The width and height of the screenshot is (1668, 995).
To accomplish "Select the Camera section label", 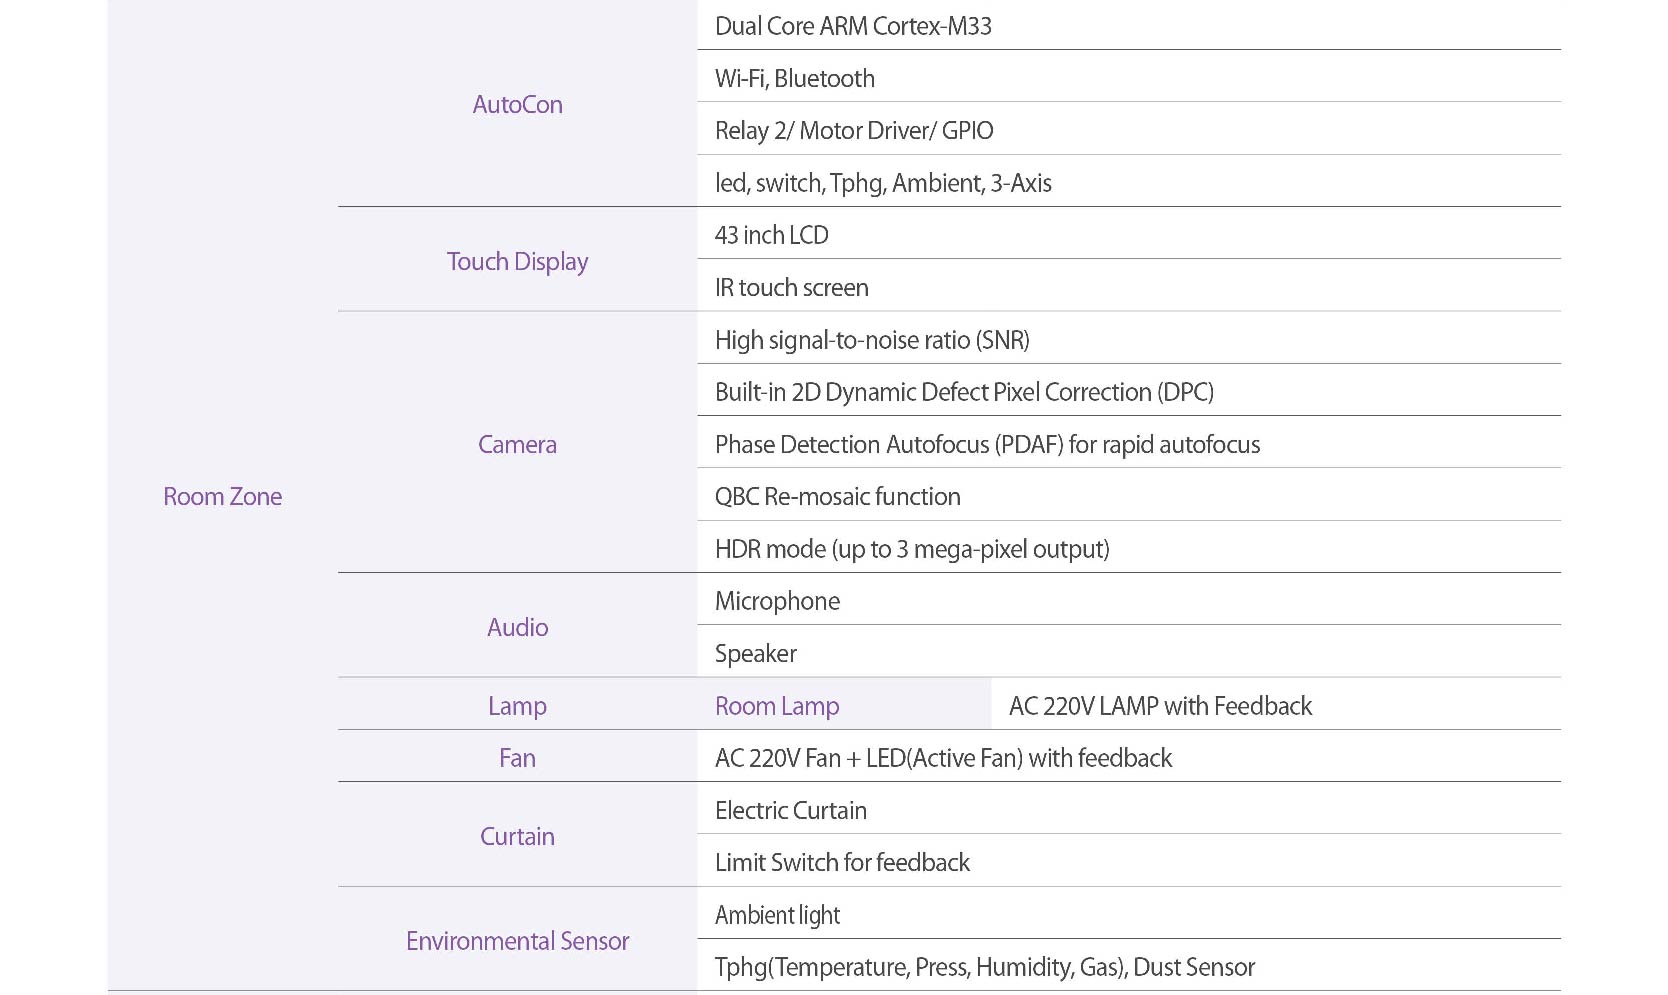I will pyautogui.click(x=517, y=445).
